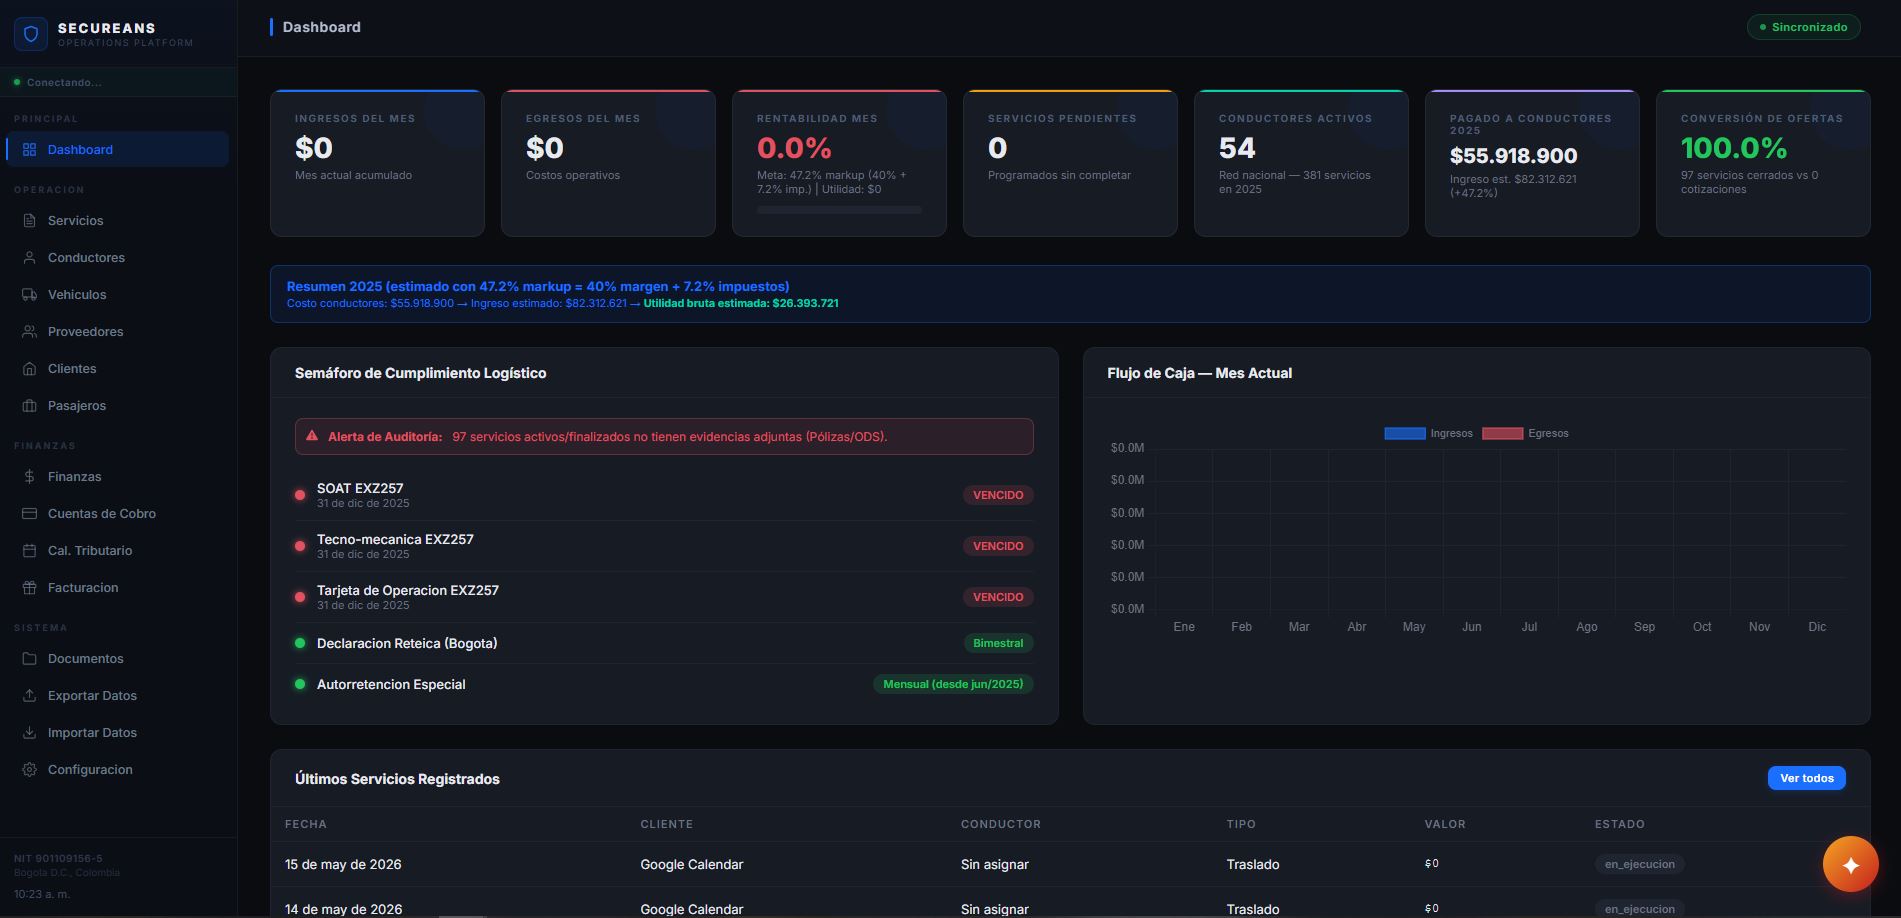Click the Configuracion gear icon
This screenshot has height=918, width=1901.
pyautogui.click(x=29, y=769)
